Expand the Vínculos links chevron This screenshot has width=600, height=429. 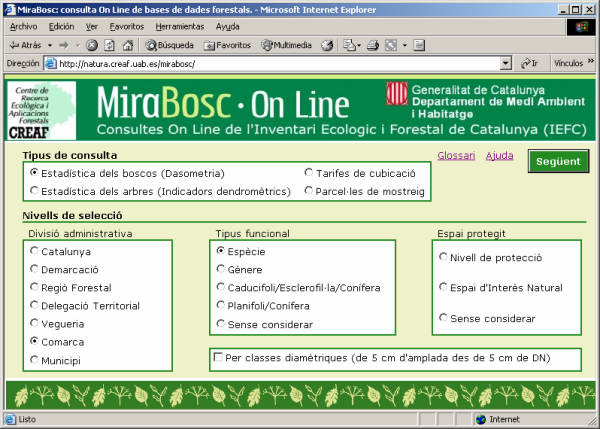click(590, 61)
